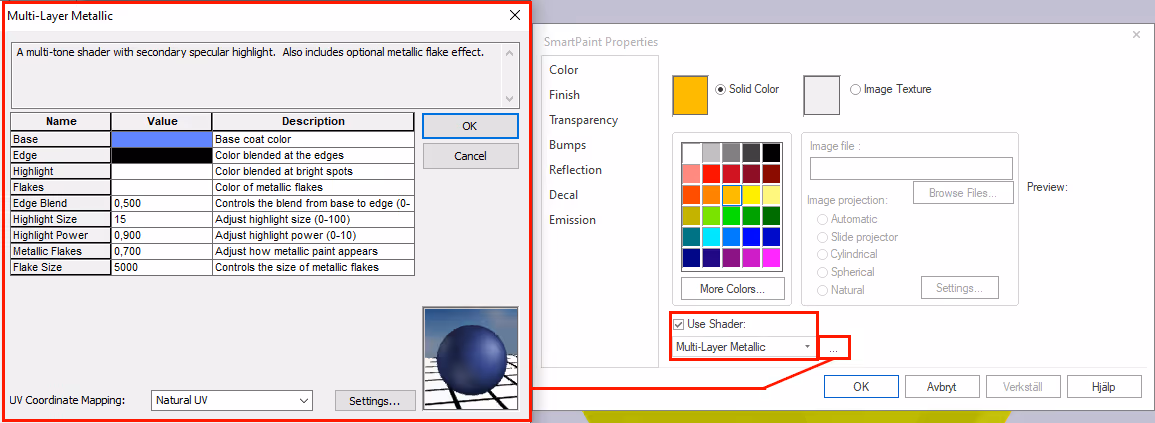Pick the cyan palette color

(711, 236)
